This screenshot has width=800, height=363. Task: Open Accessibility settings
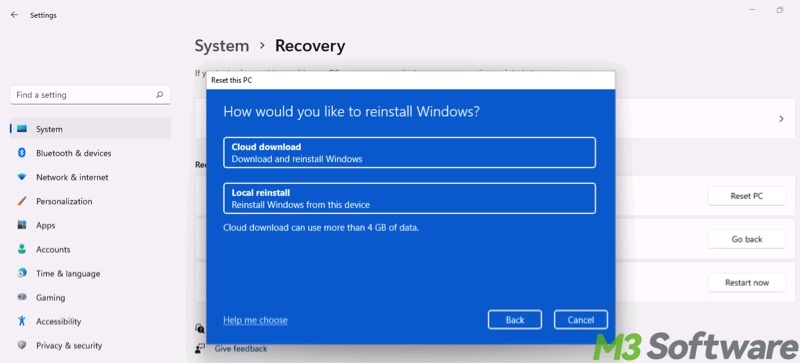pos(90,321)
